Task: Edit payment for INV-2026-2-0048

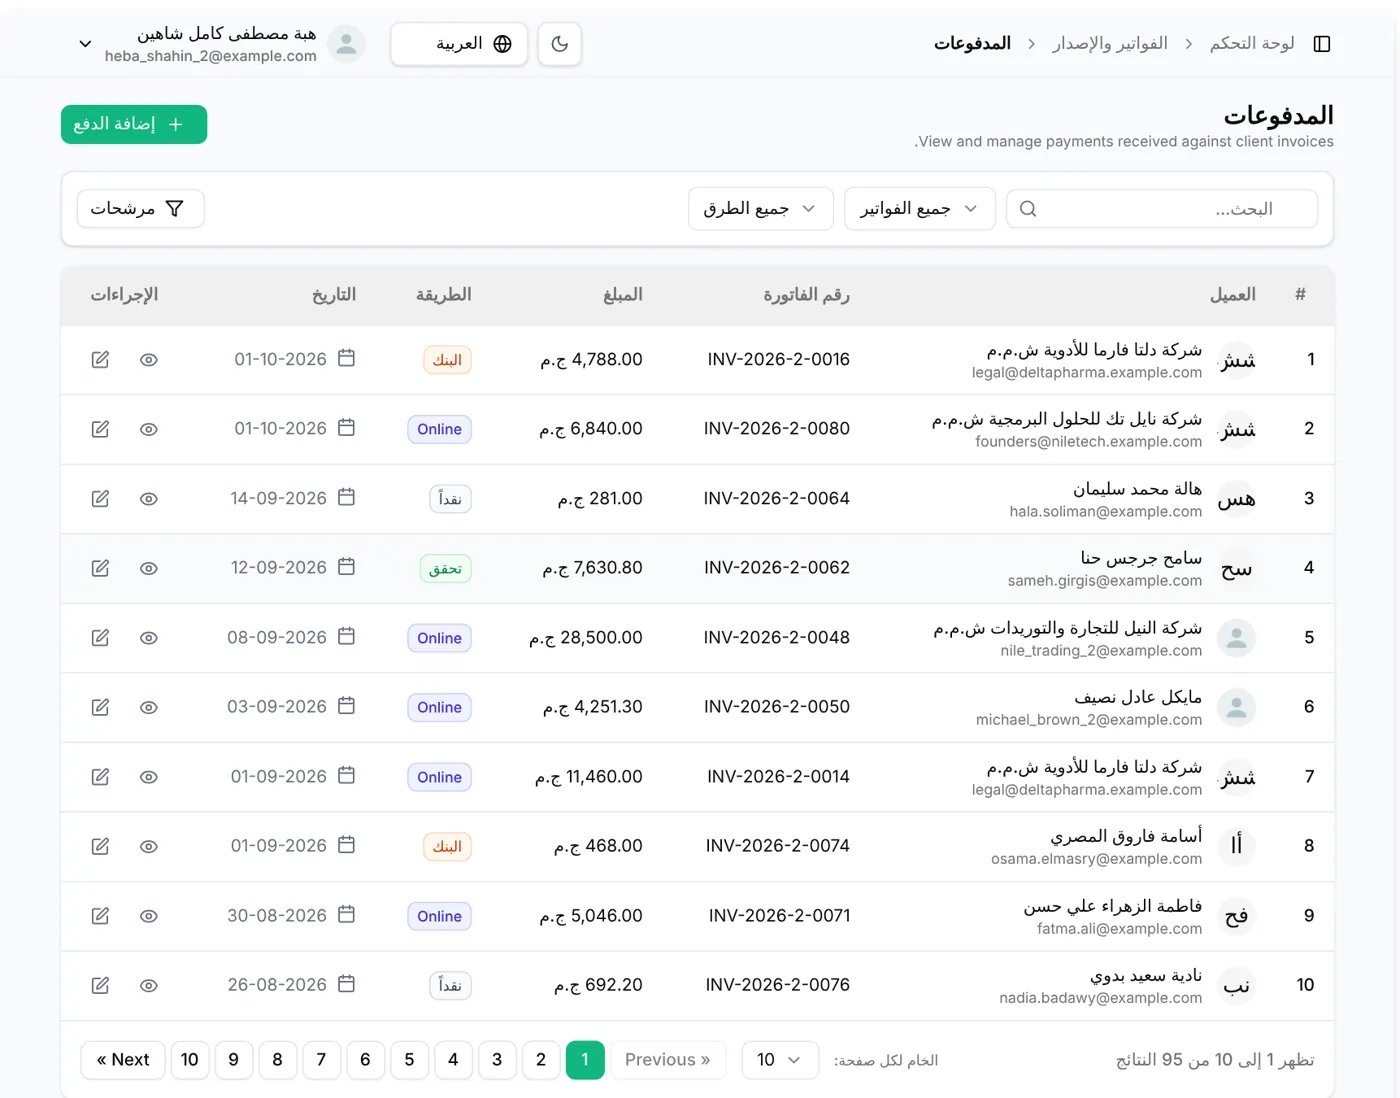Action: pyautogui.click(x=100, y=638)
